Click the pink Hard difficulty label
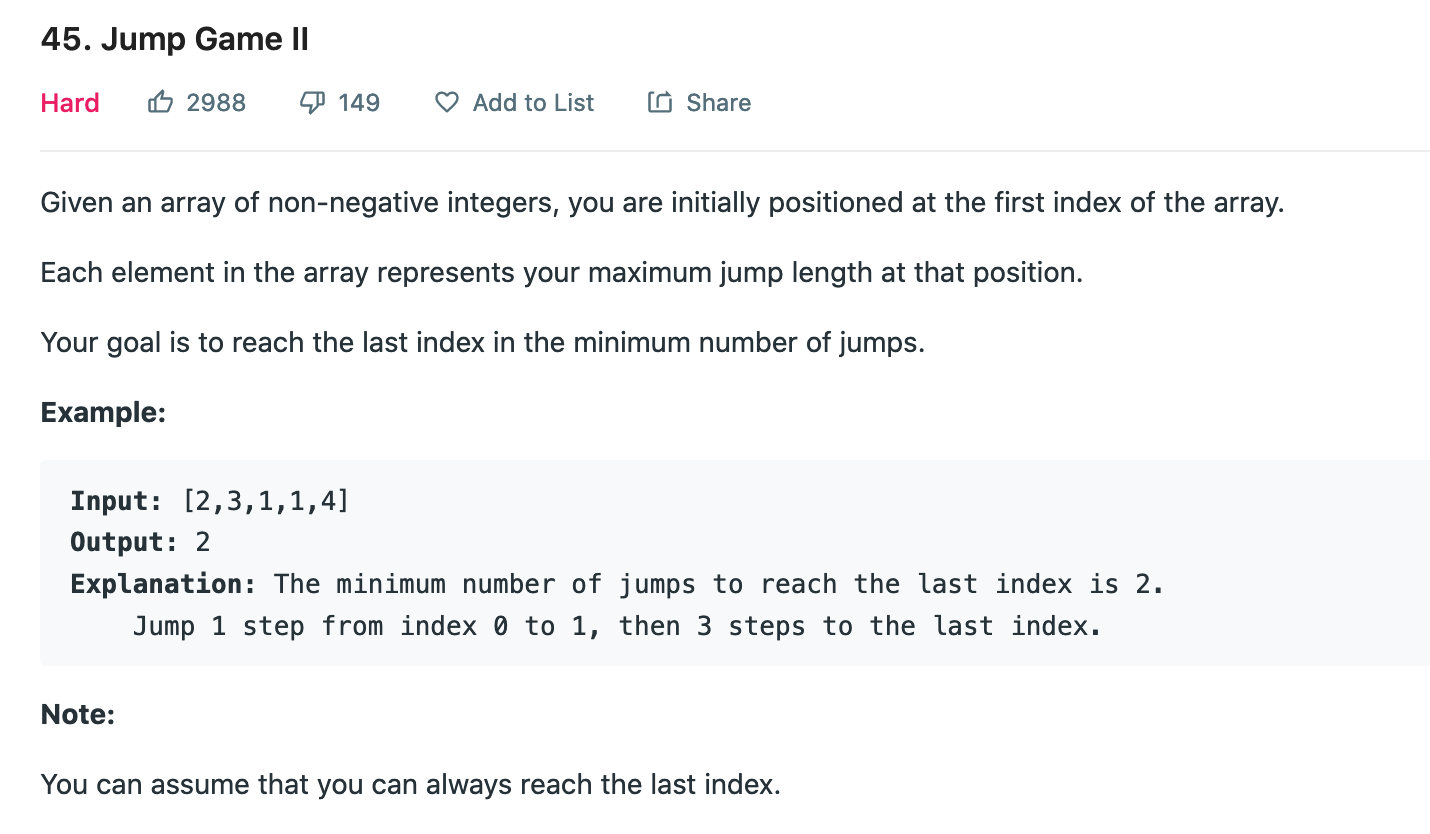The height and width of the screenshot is (834, 1430). (70, 102)
